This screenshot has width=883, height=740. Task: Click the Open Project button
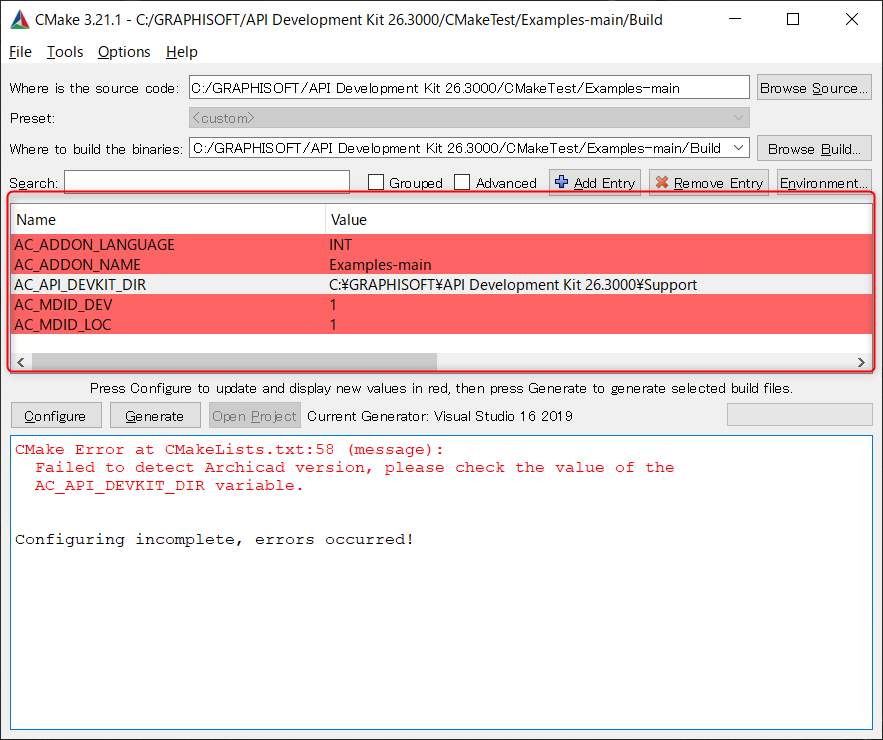tap(255, 416)
